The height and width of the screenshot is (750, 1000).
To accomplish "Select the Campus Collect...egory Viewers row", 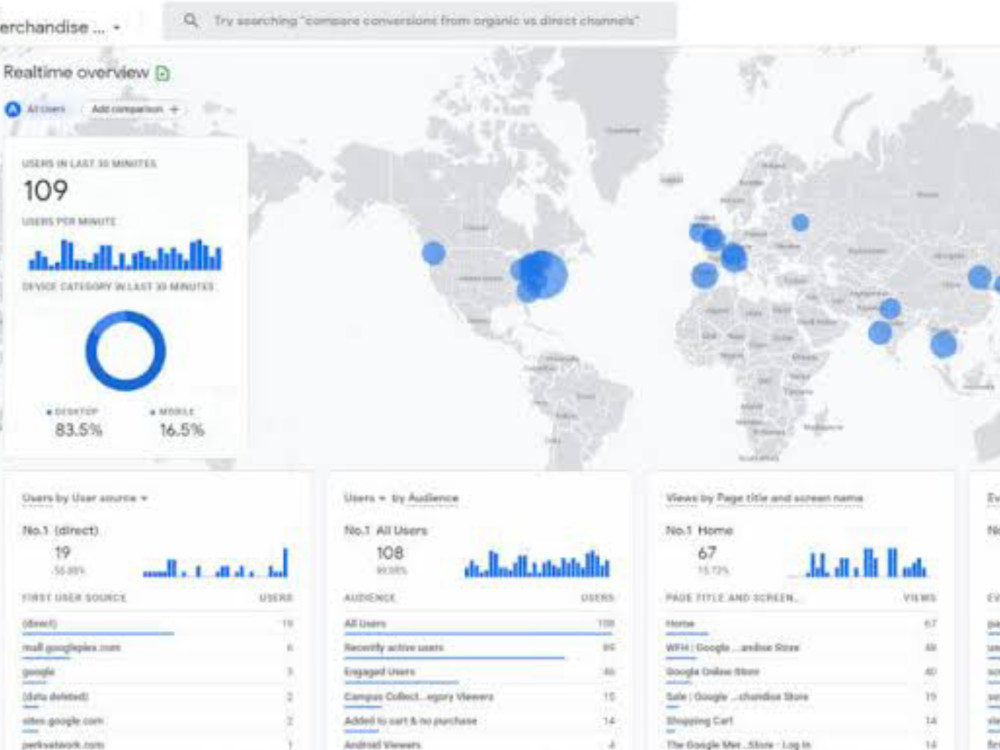I will pos(479,697).
